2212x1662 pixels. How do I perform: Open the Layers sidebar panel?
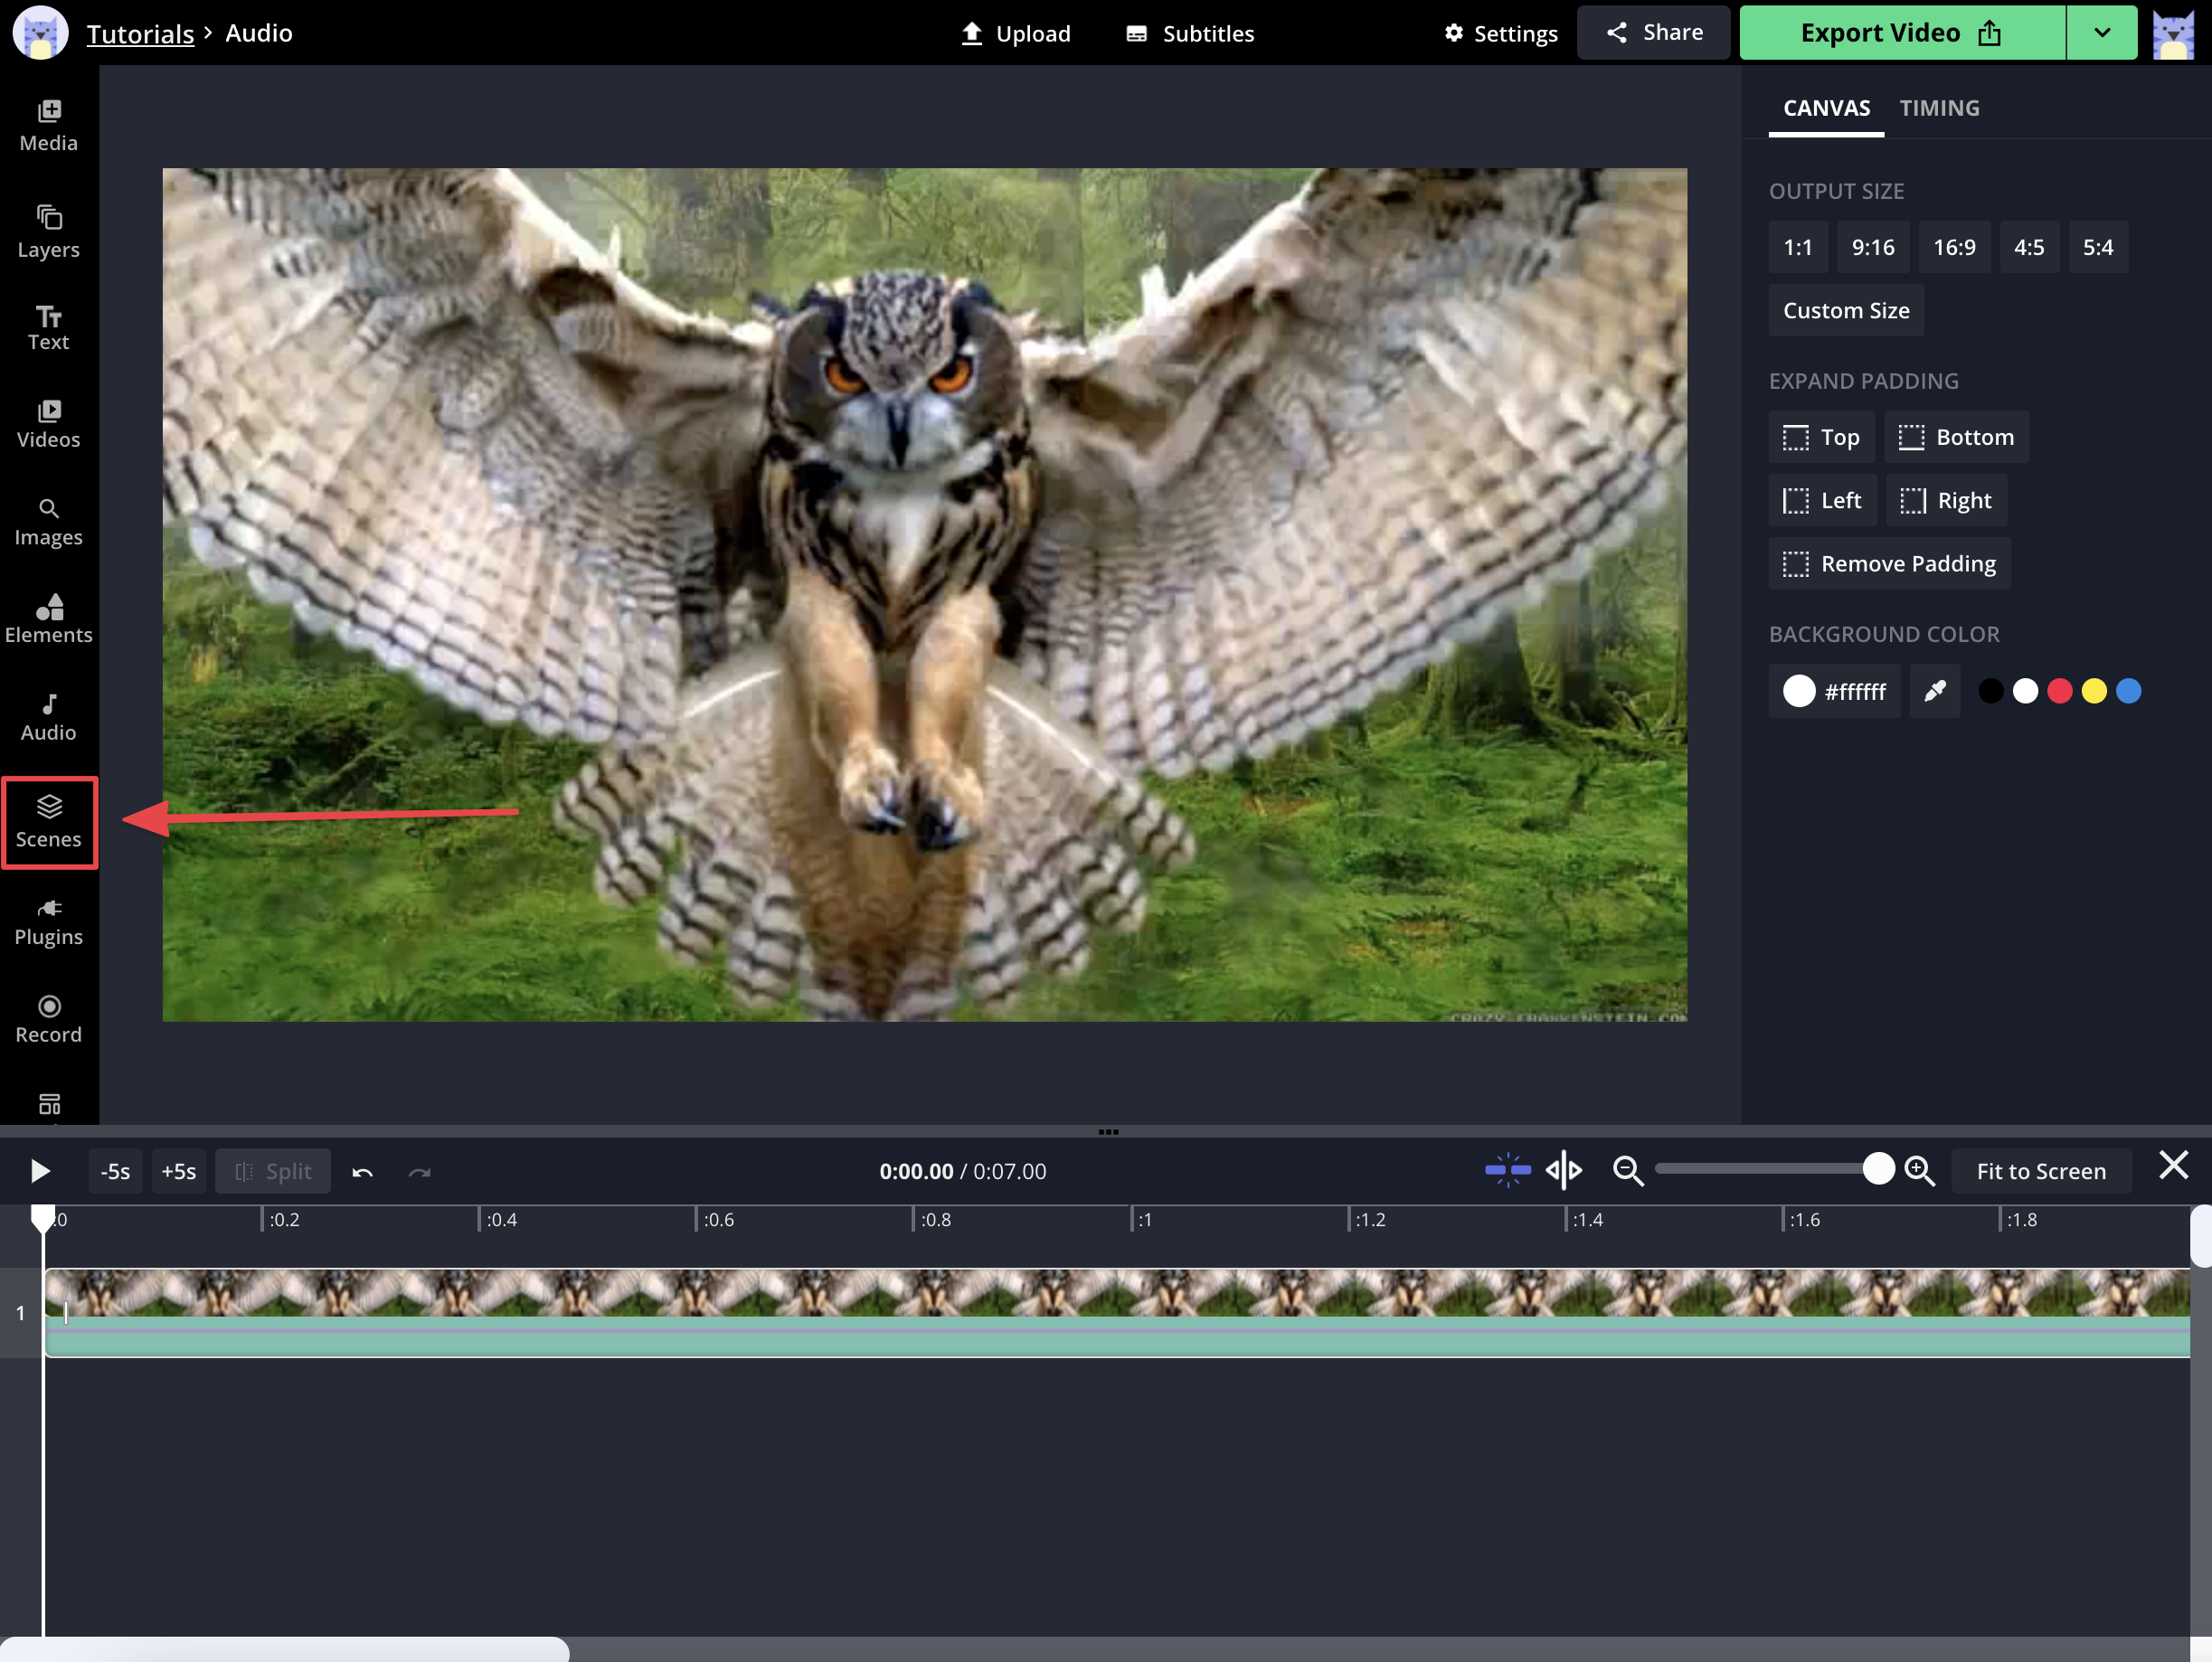[x=49, y=231]
